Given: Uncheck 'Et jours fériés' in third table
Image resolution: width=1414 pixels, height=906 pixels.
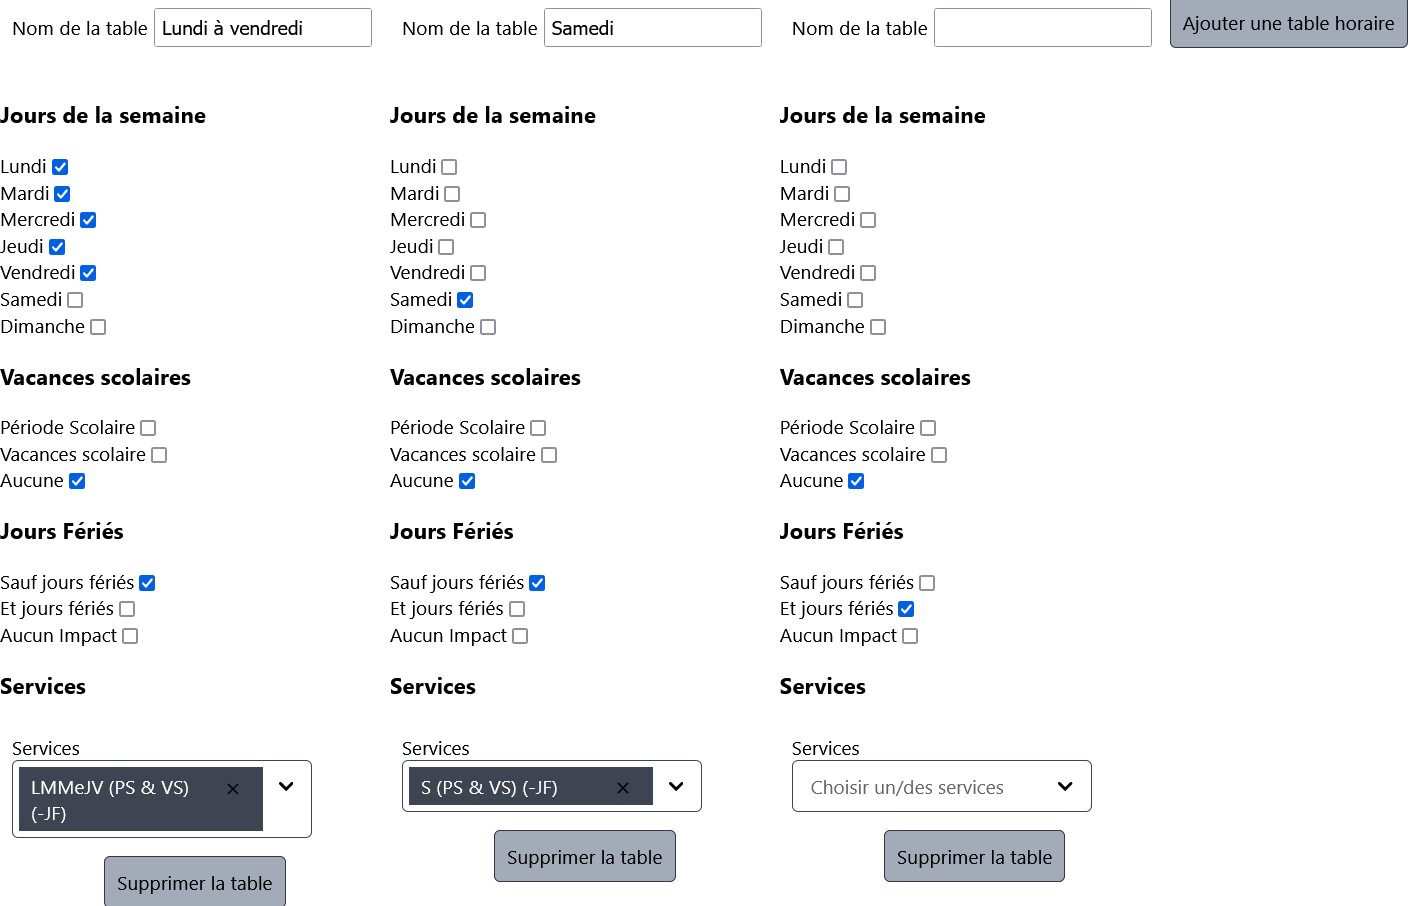Looking at the screenshot, I should (x=906, y=609).
